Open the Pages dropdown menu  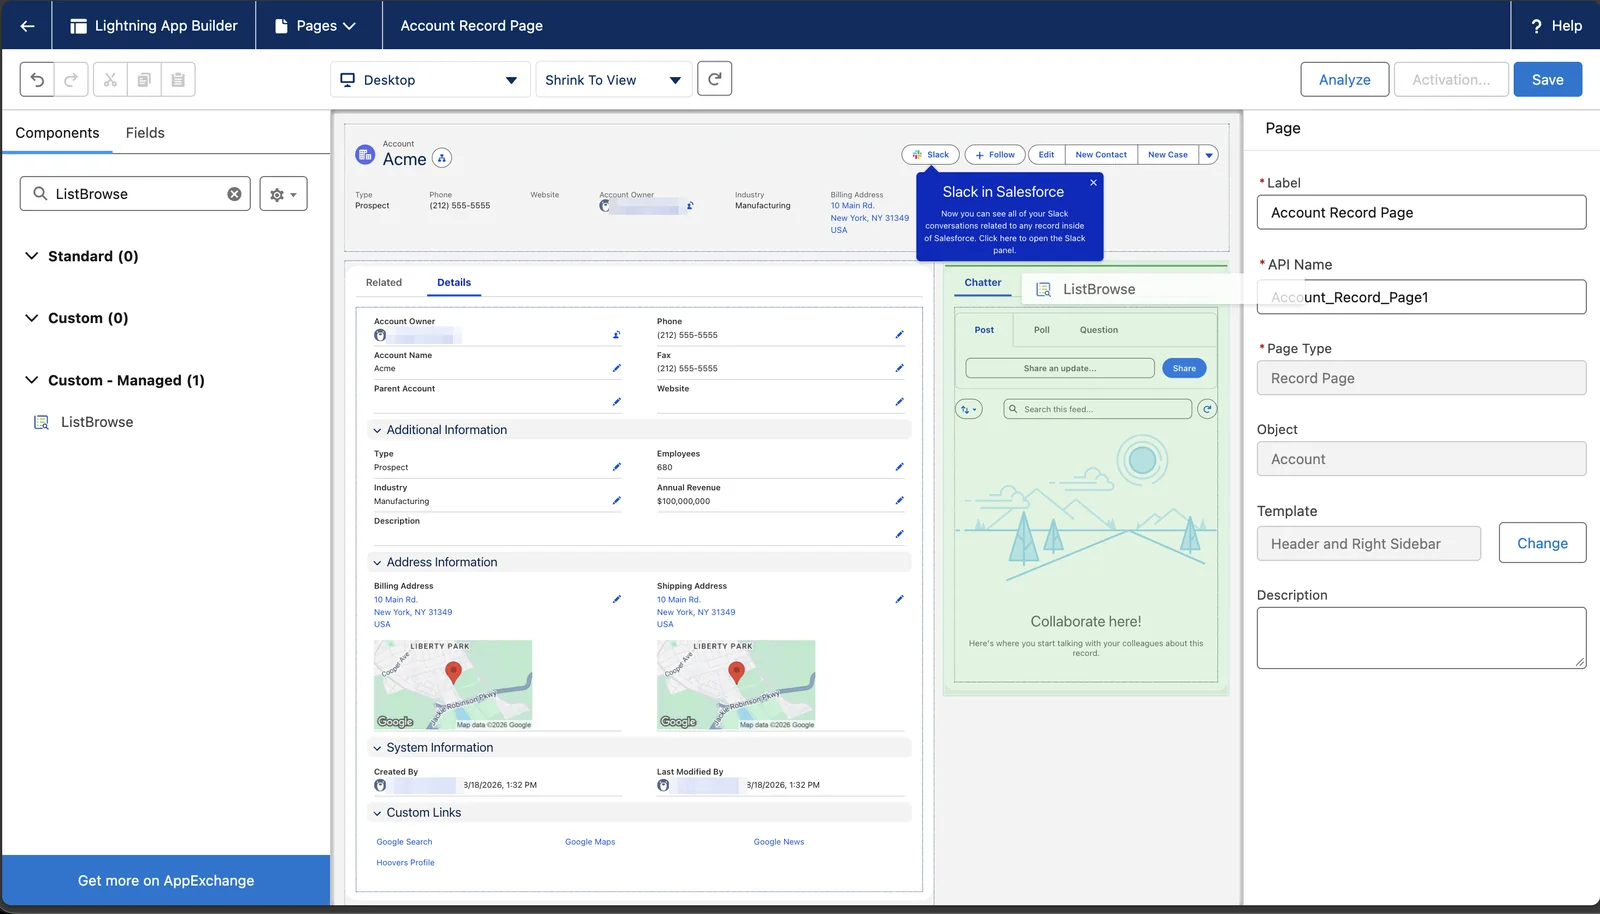[316, 26]
